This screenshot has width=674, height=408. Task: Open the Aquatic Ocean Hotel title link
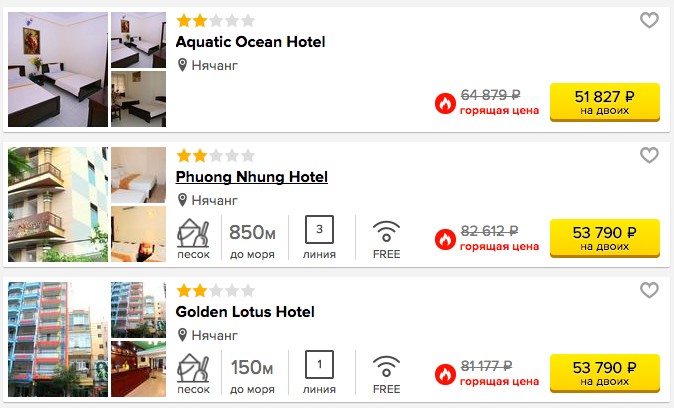click(x=250, y=42)
